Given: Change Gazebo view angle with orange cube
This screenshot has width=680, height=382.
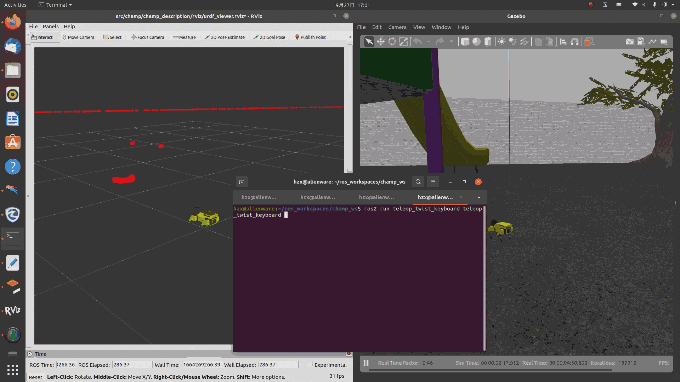Looking at the screenshot, I should pyautogui.click(x=588, y=42).
